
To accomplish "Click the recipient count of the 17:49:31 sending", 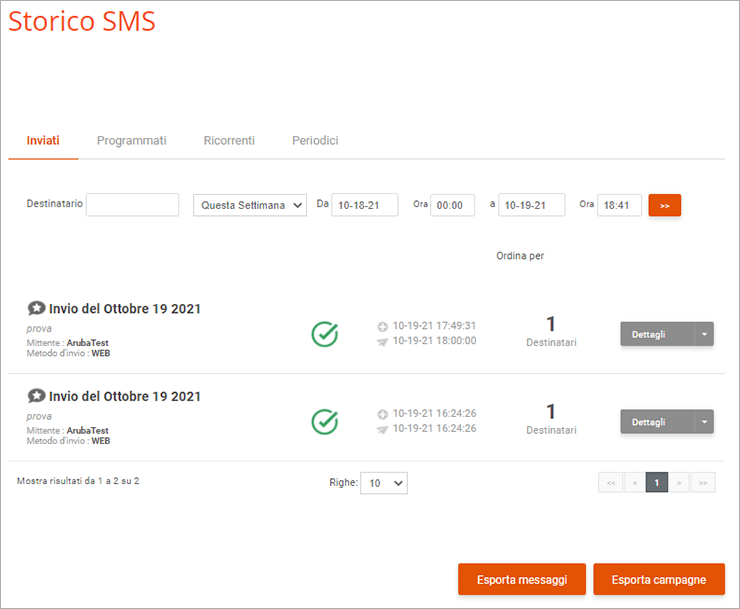I will pos(551,324).
